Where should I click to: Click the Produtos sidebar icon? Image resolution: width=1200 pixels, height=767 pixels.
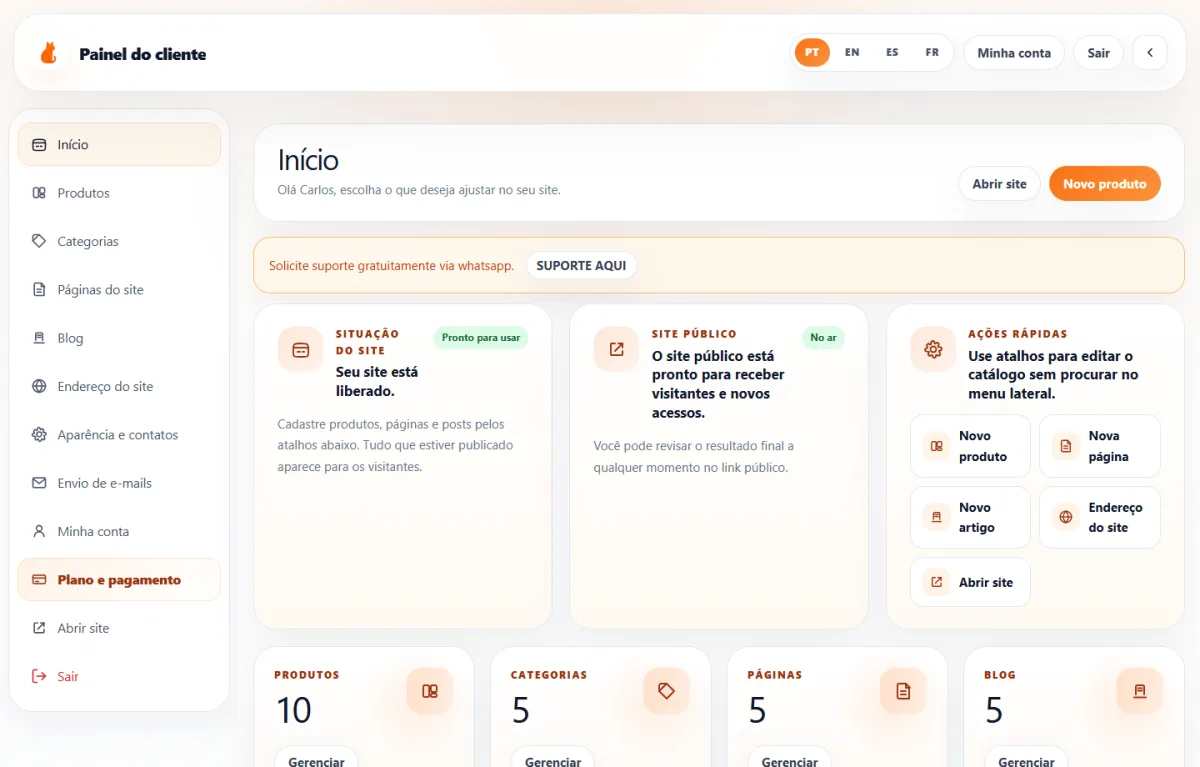click(x=39, y=193)
